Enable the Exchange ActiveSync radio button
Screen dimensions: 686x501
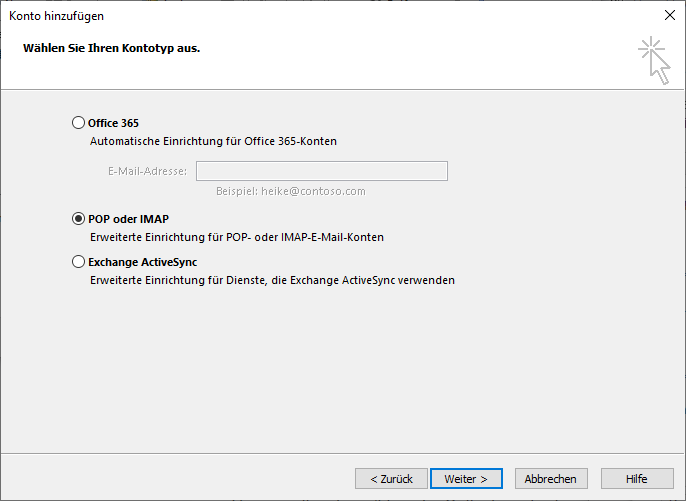point(79,262)
